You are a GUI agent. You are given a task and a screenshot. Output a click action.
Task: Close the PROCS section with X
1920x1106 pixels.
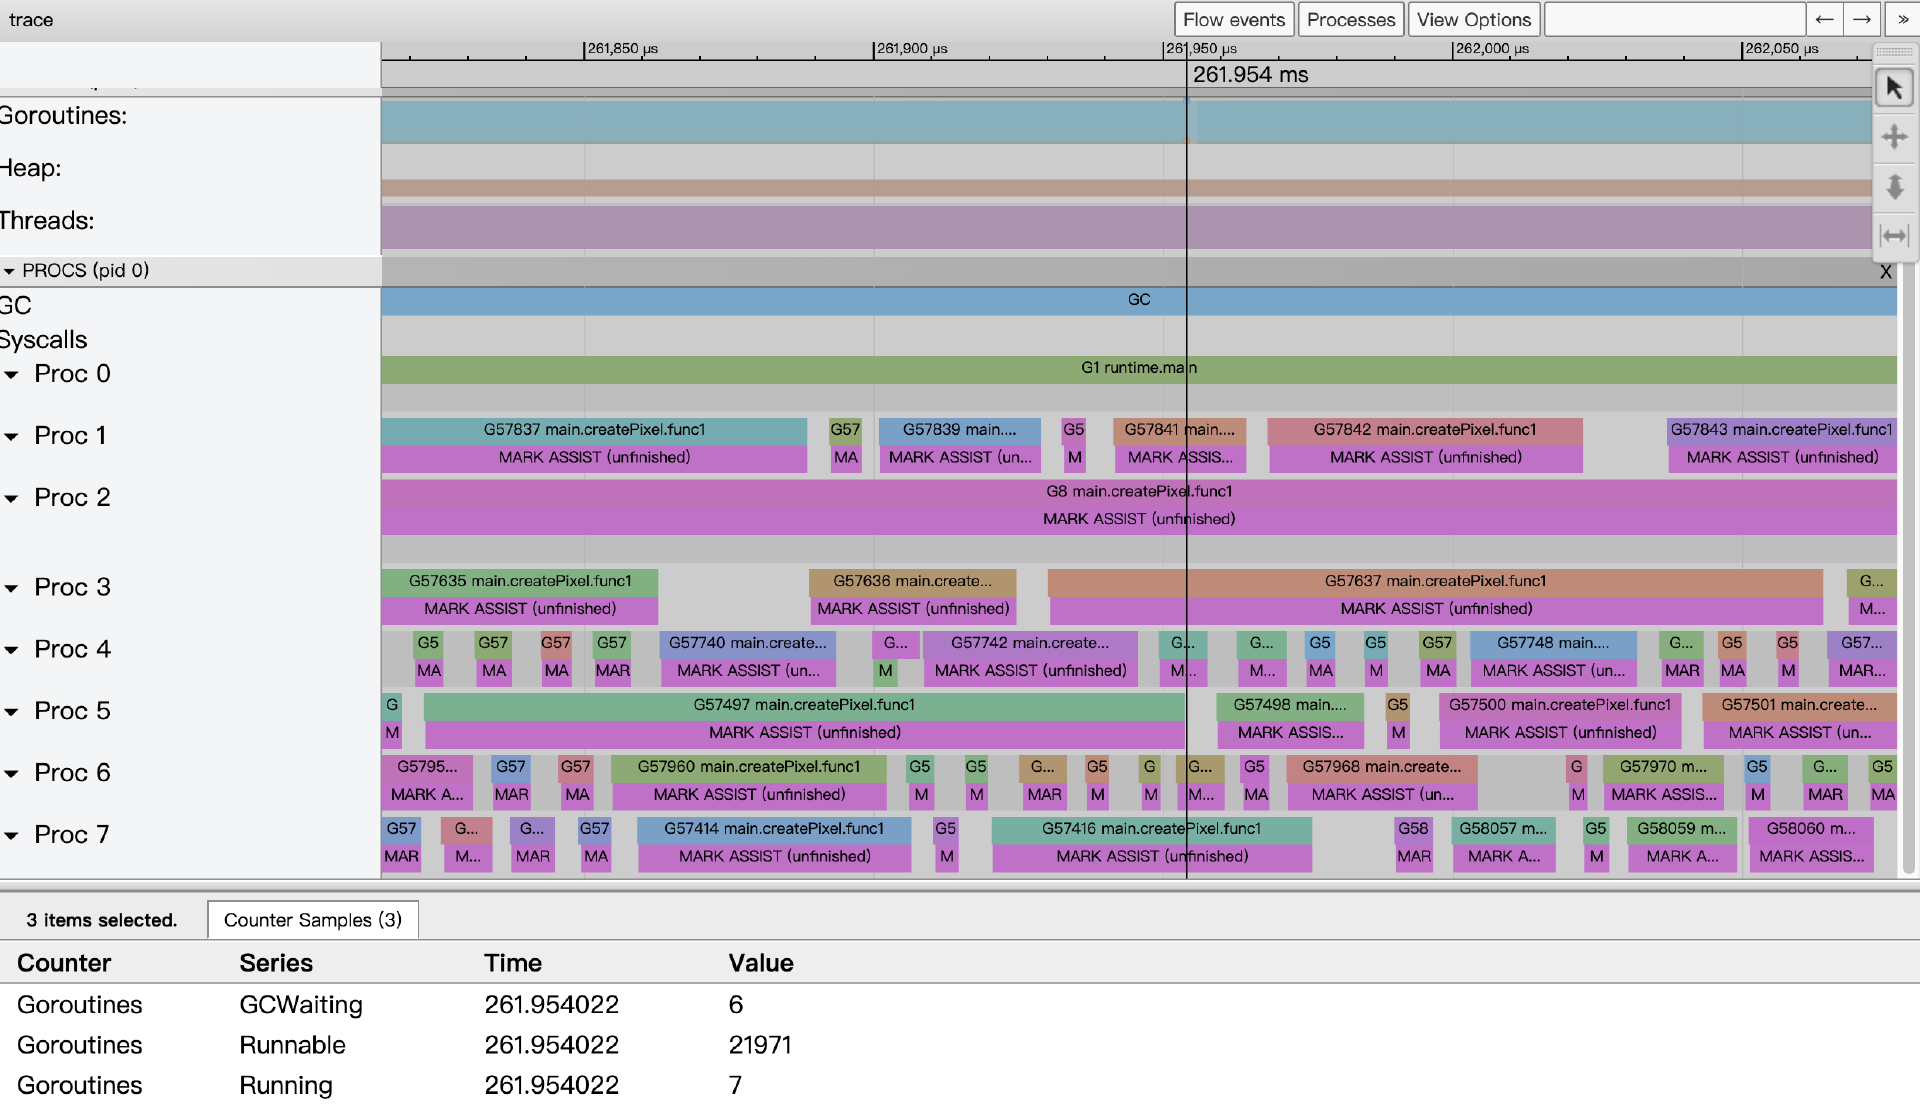tap(1885, 272)
